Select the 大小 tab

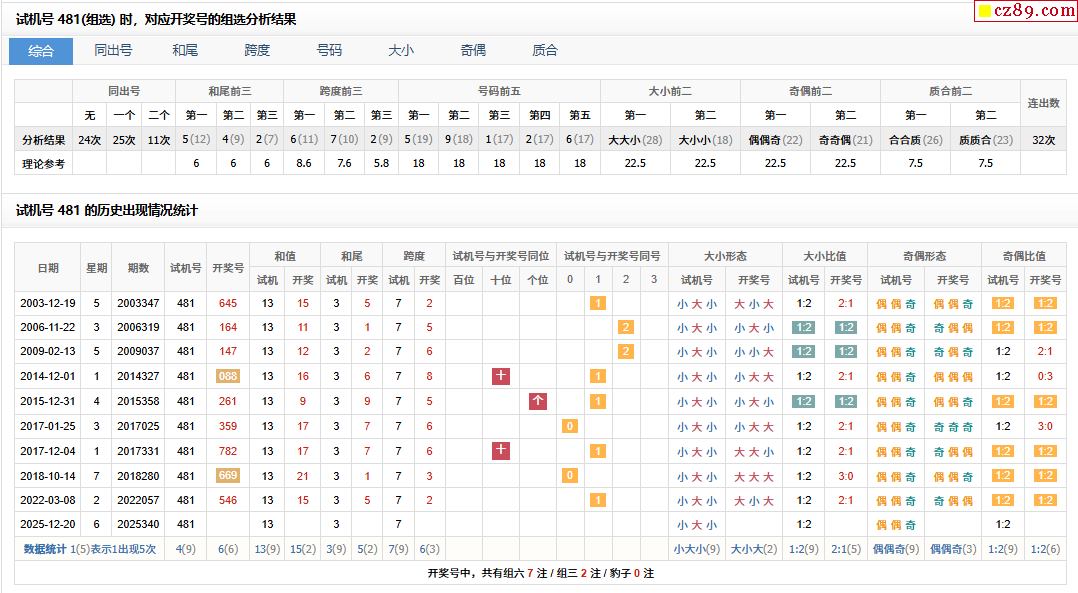[x=401, y=50]
